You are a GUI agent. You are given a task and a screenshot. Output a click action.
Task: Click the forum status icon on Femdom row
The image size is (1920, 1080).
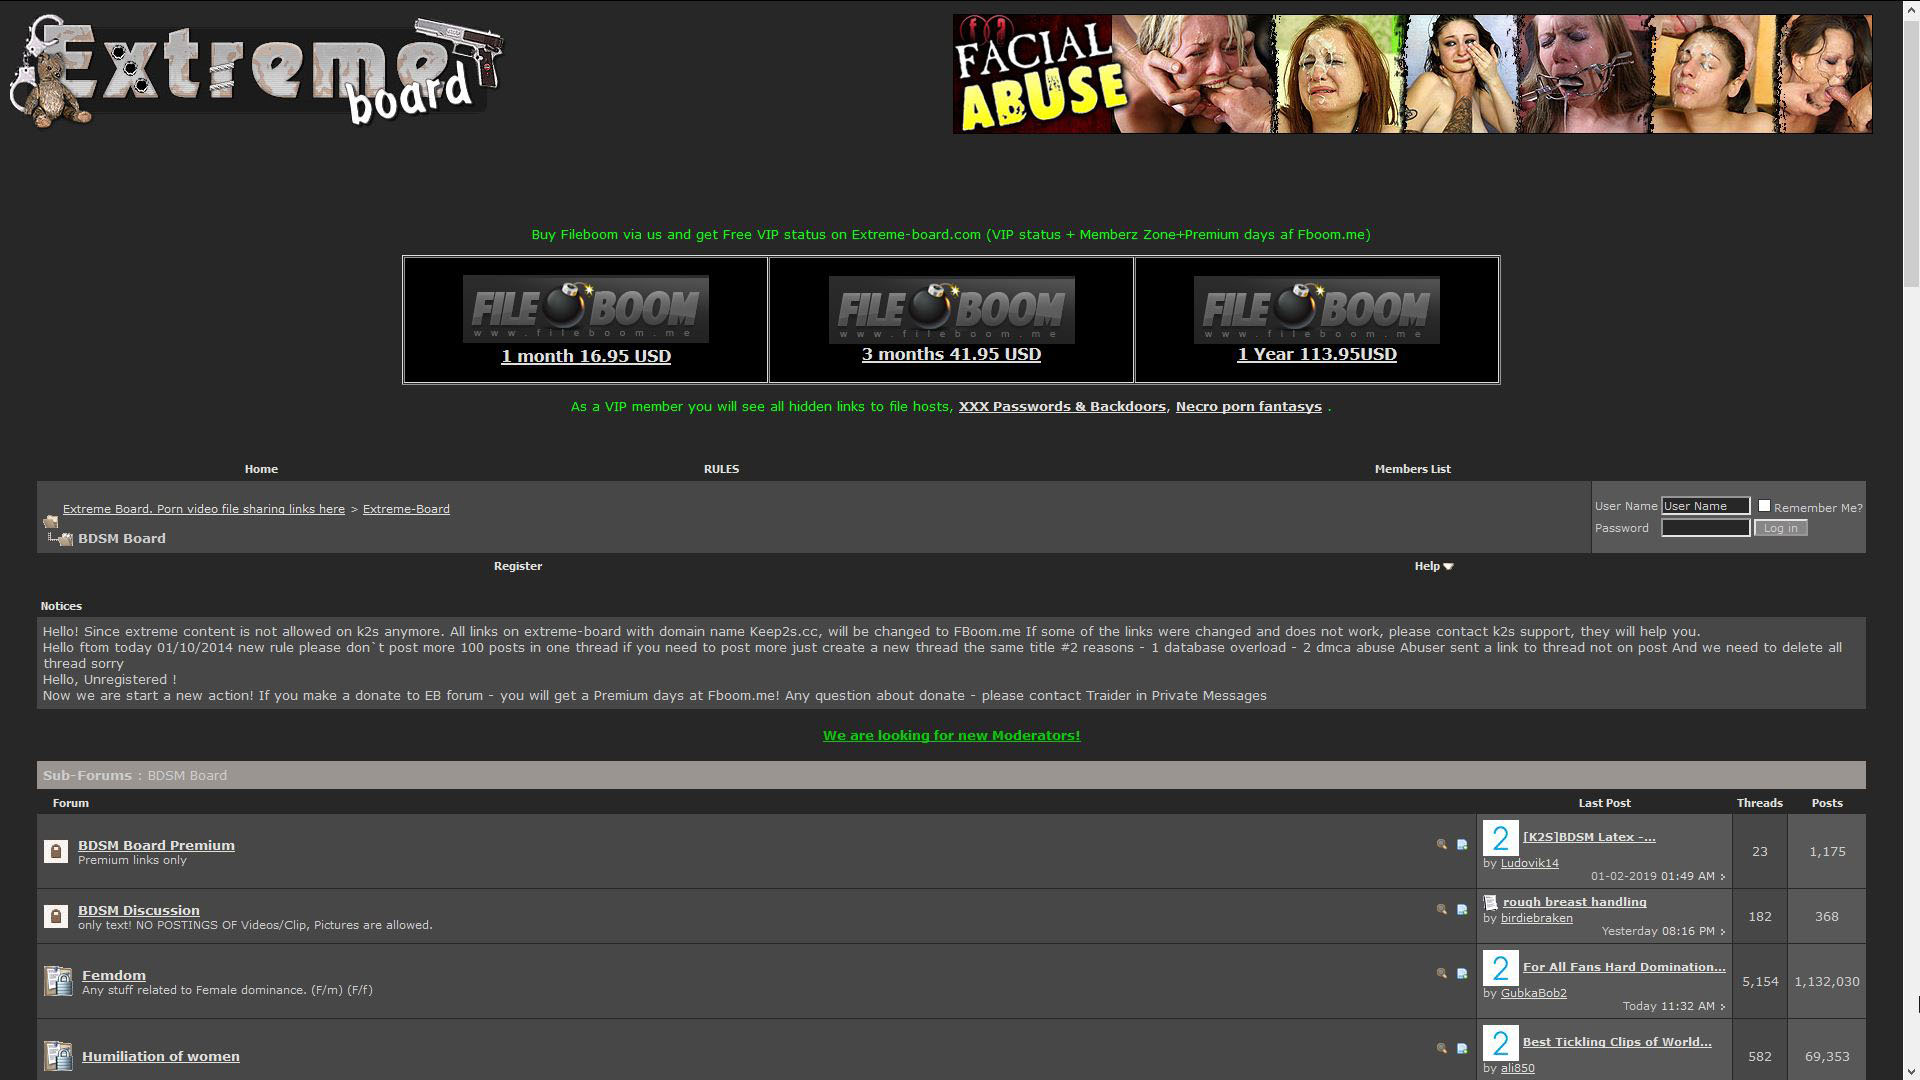click(58, 981)
